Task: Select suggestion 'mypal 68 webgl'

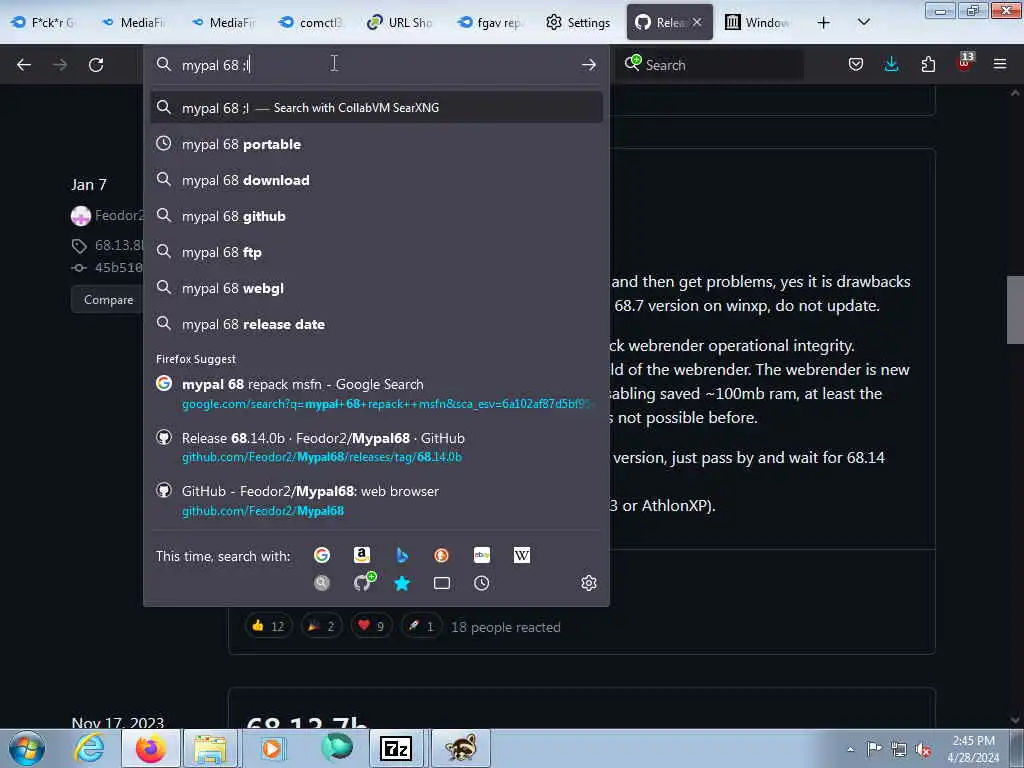Action: click(x=376, y=288)
